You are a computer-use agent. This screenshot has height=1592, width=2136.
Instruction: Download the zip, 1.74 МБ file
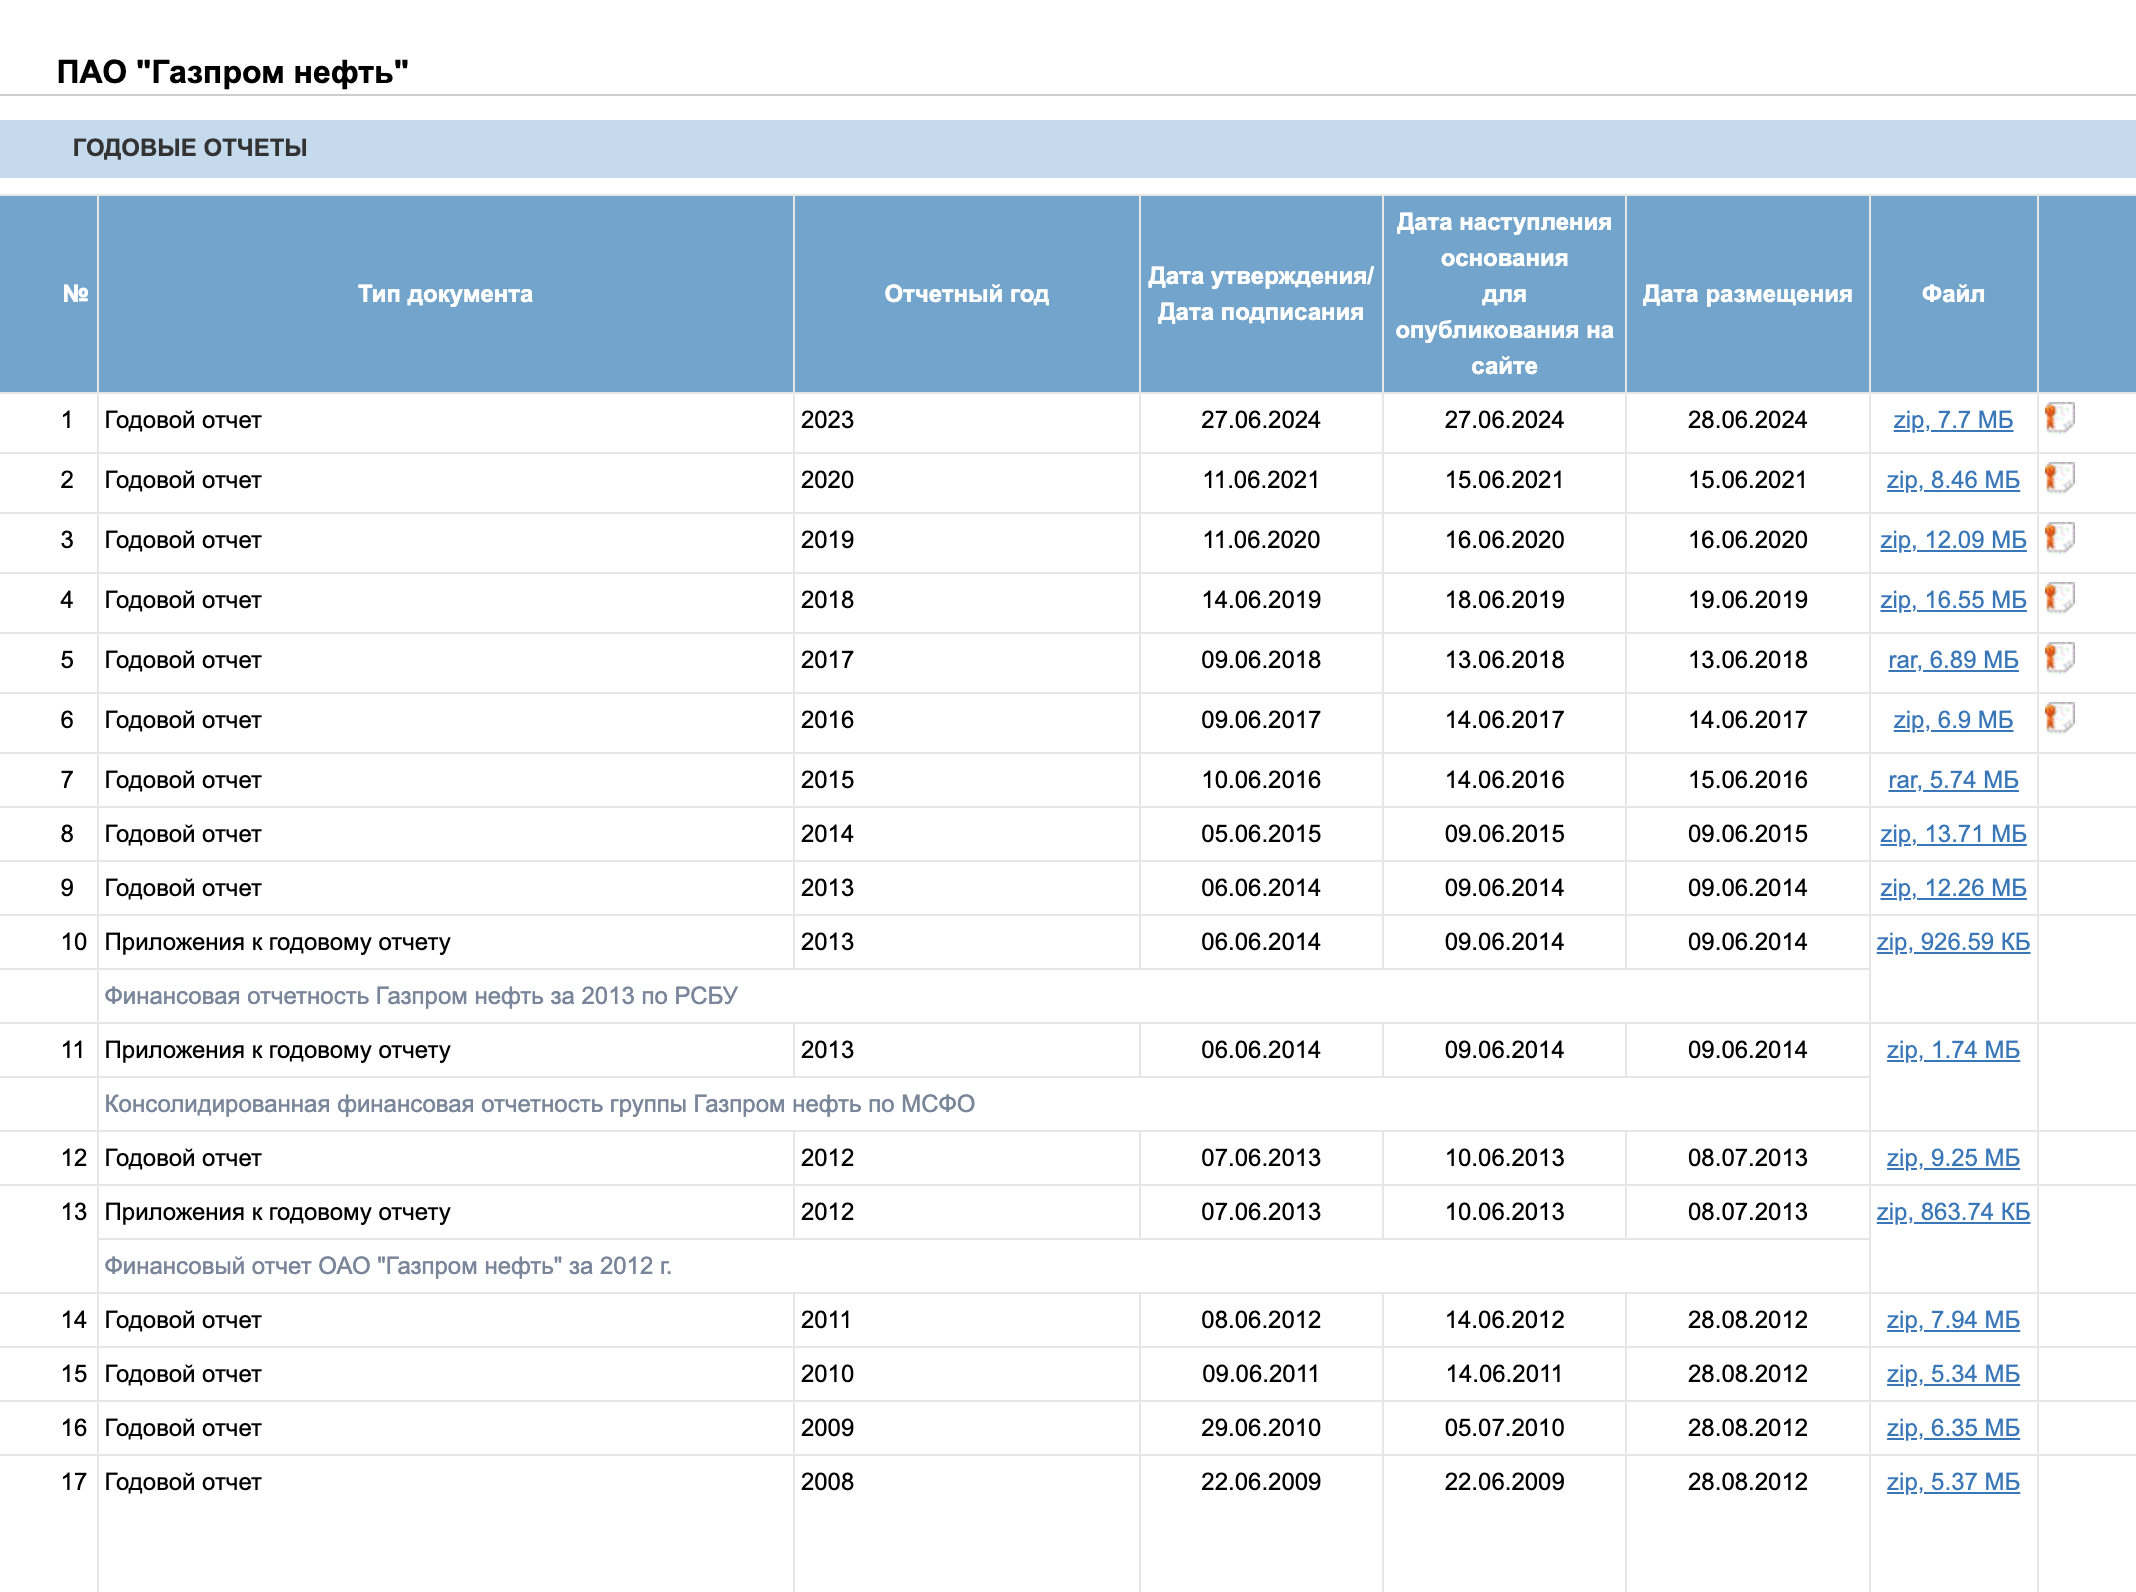[x=1953, y=1050]
